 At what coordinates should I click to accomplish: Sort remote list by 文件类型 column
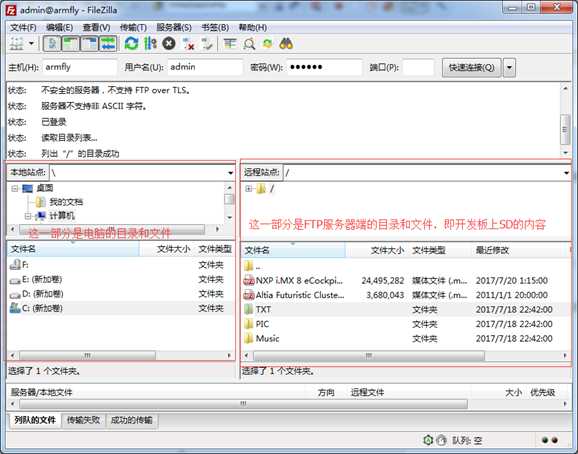[x=439, y=250]
